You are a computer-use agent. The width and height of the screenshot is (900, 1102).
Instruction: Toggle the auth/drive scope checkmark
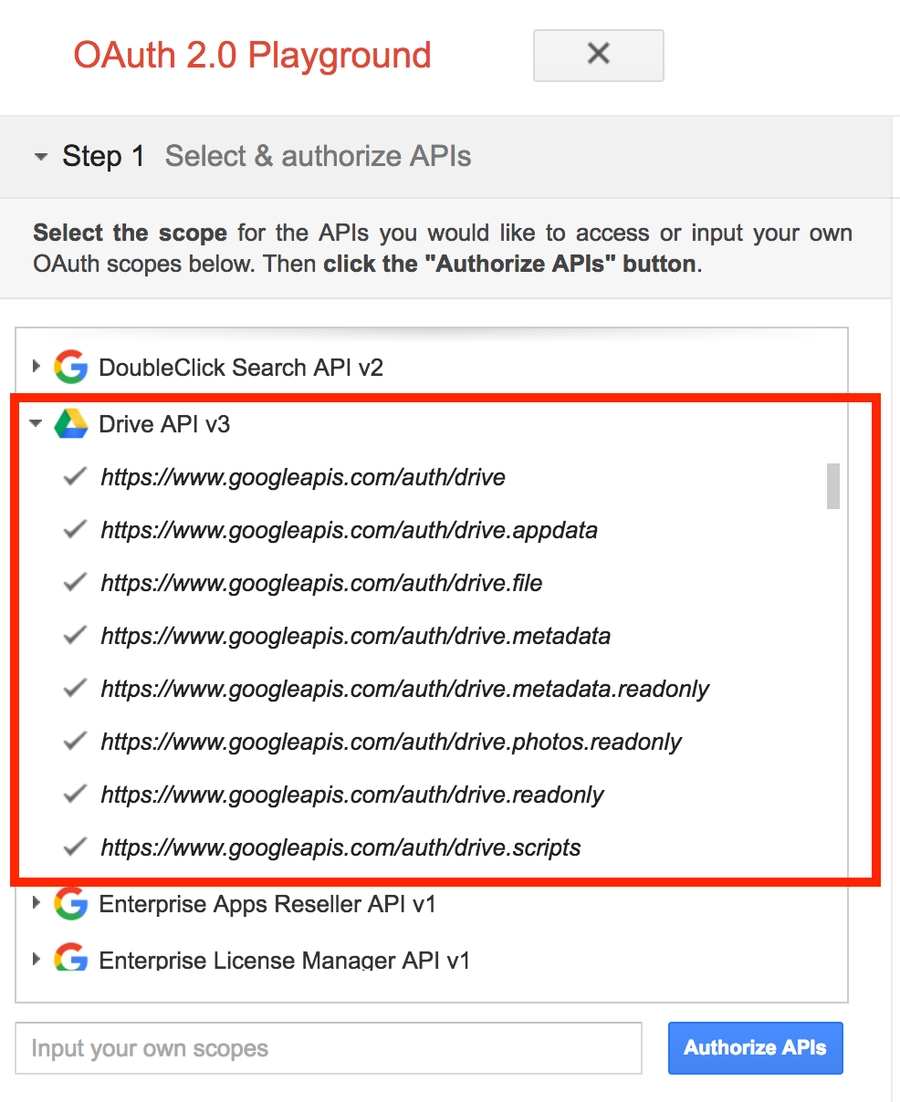(x=74, y=477)
